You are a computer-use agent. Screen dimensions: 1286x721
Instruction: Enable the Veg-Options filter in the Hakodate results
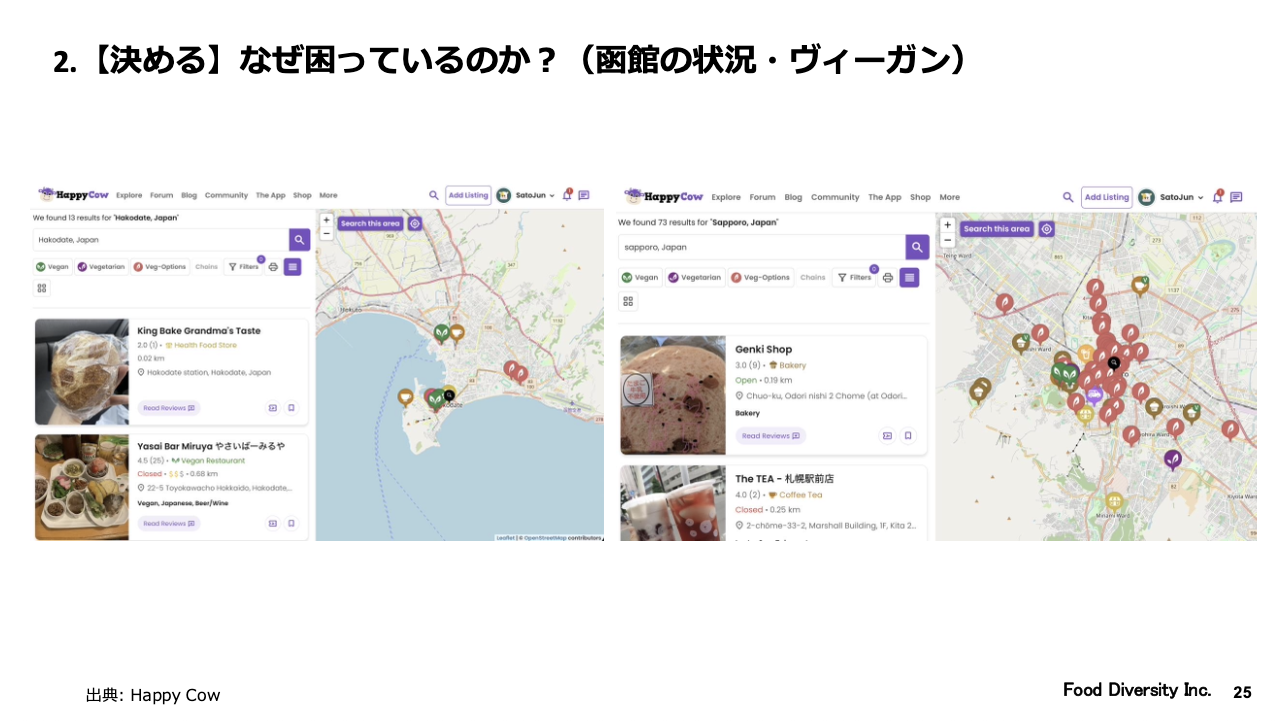coord(160,267)
